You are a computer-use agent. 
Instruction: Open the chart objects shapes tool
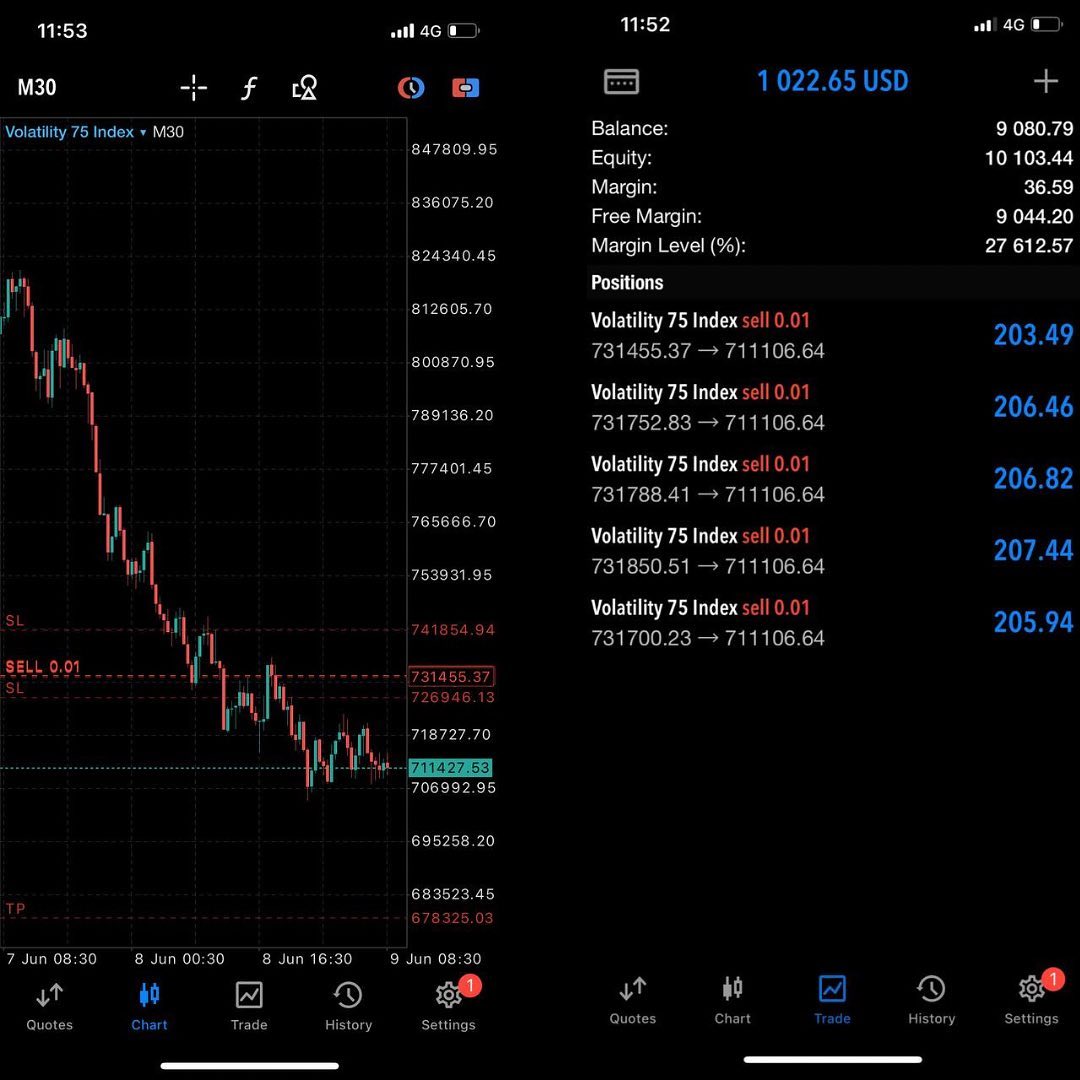[x=304, y=87]
